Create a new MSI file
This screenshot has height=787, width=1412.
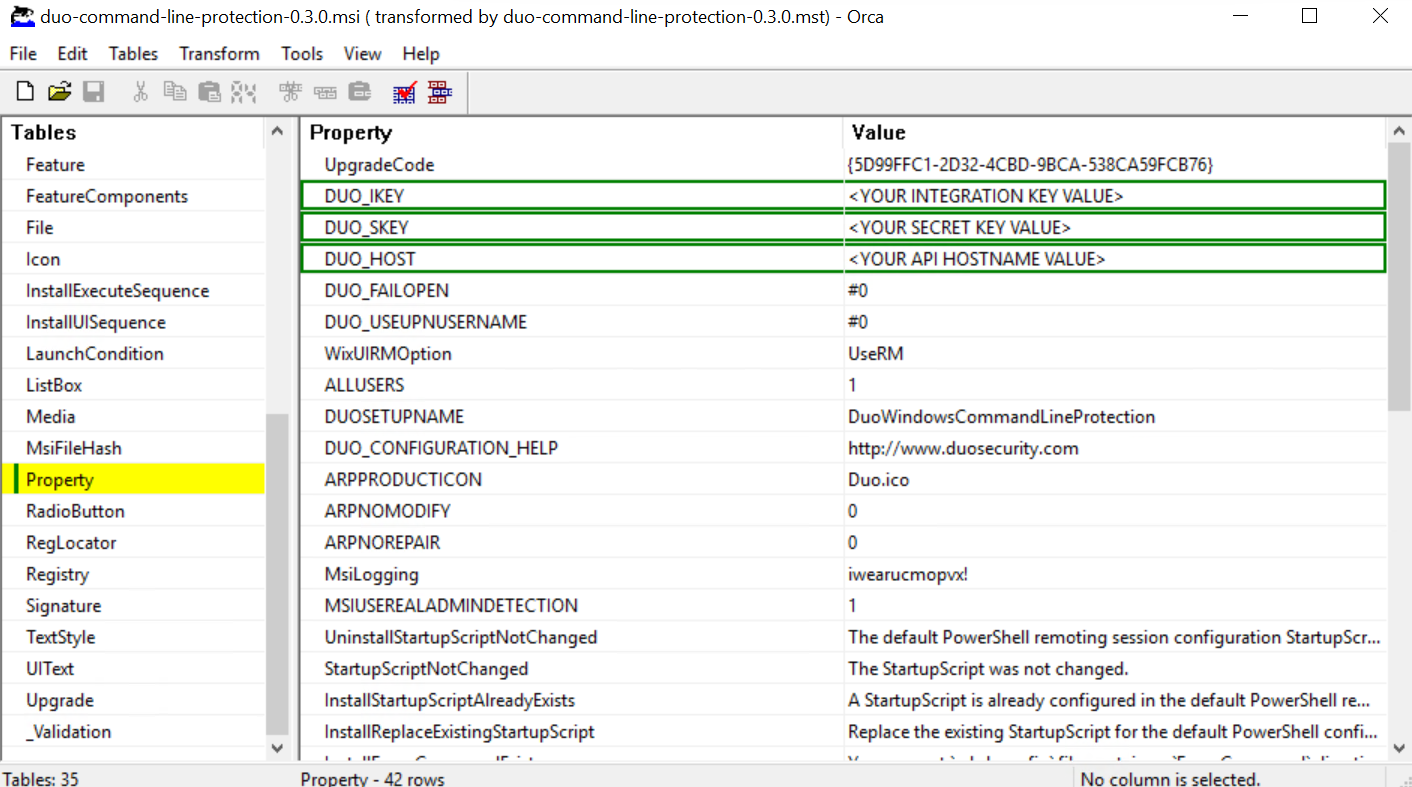point(23,90)
